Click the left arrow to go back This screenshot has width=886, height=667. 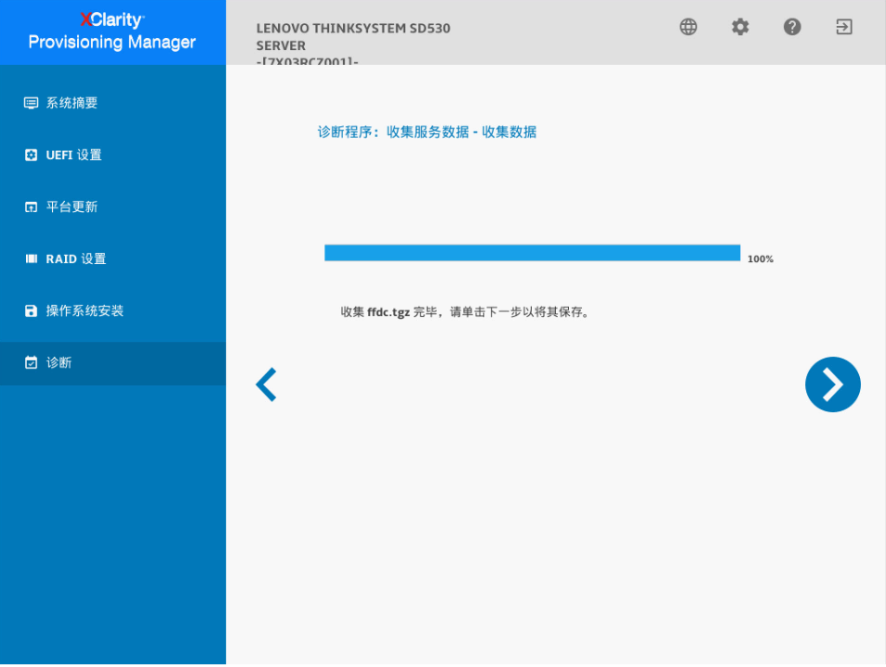coord(266,384)
